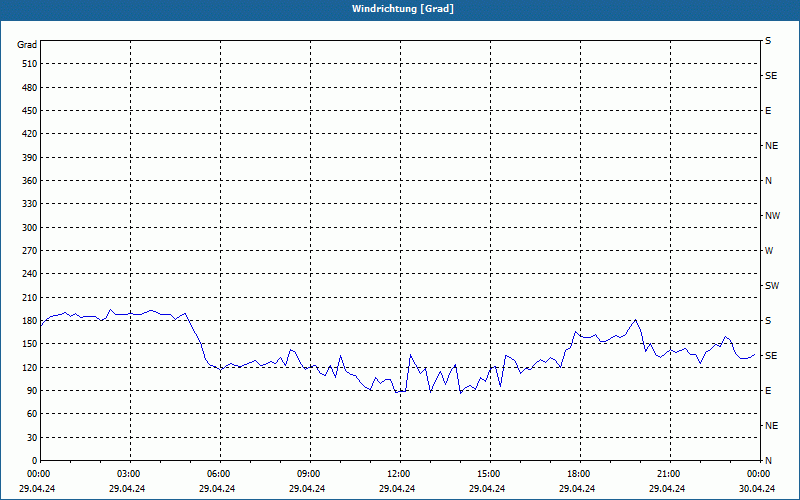Choose the 18:00 time axis label
The height and width of the screenshot is (500, 800).
tap(580, 474)
